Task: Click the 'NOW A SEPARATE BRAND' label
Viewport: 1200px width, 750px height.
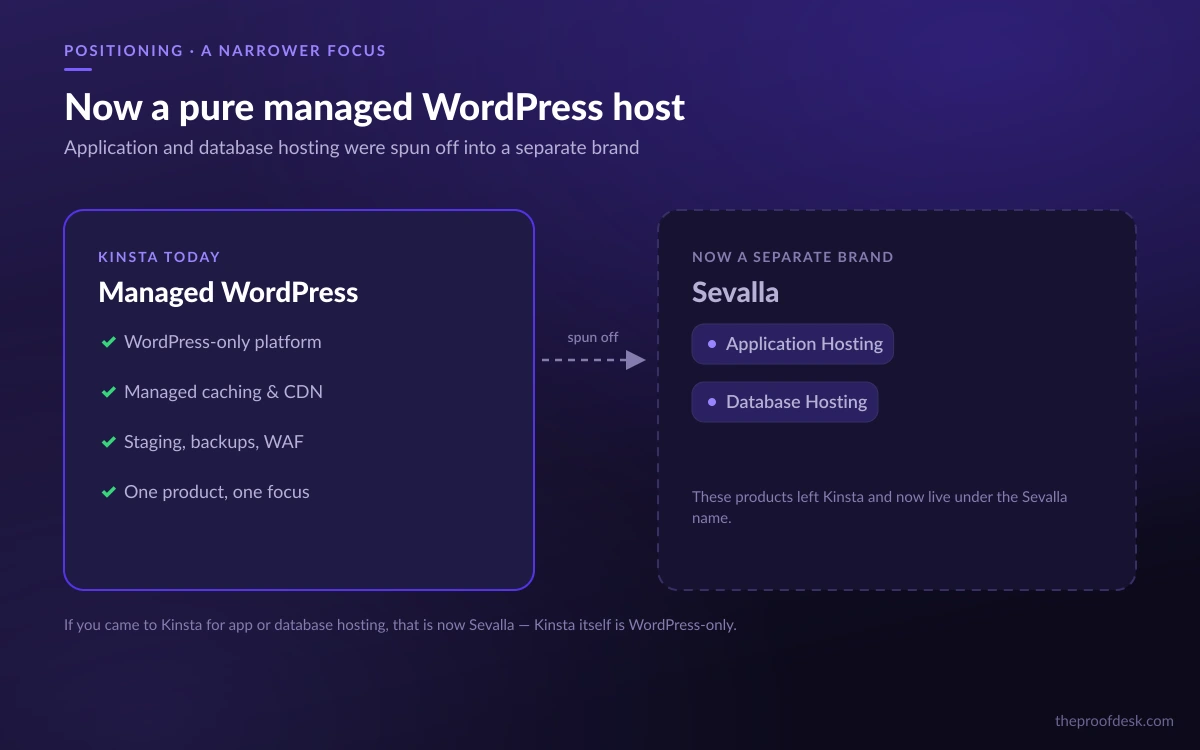Action: click(793, 257)
